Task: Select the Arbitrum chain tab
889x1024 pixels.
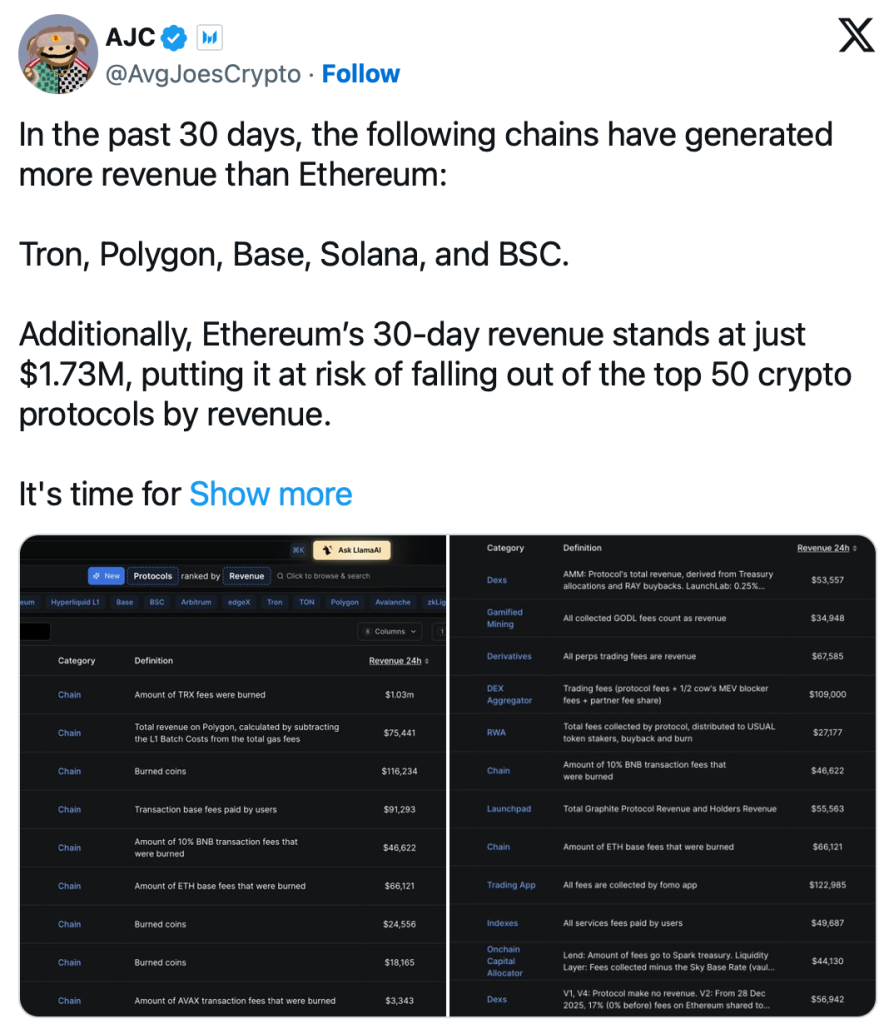Action: [x=196, y=603]
